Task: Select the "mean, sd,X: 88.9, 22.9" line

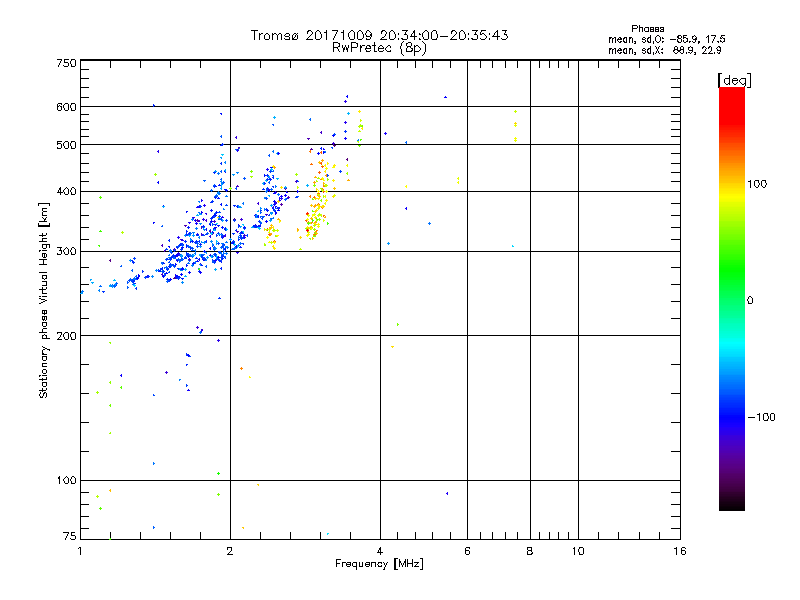Action: pyautogui.click(x=664, y=50)
